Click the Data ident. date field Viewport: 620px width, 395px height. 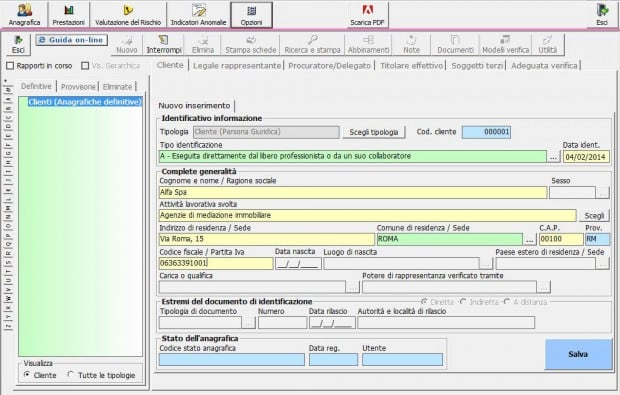586,157
